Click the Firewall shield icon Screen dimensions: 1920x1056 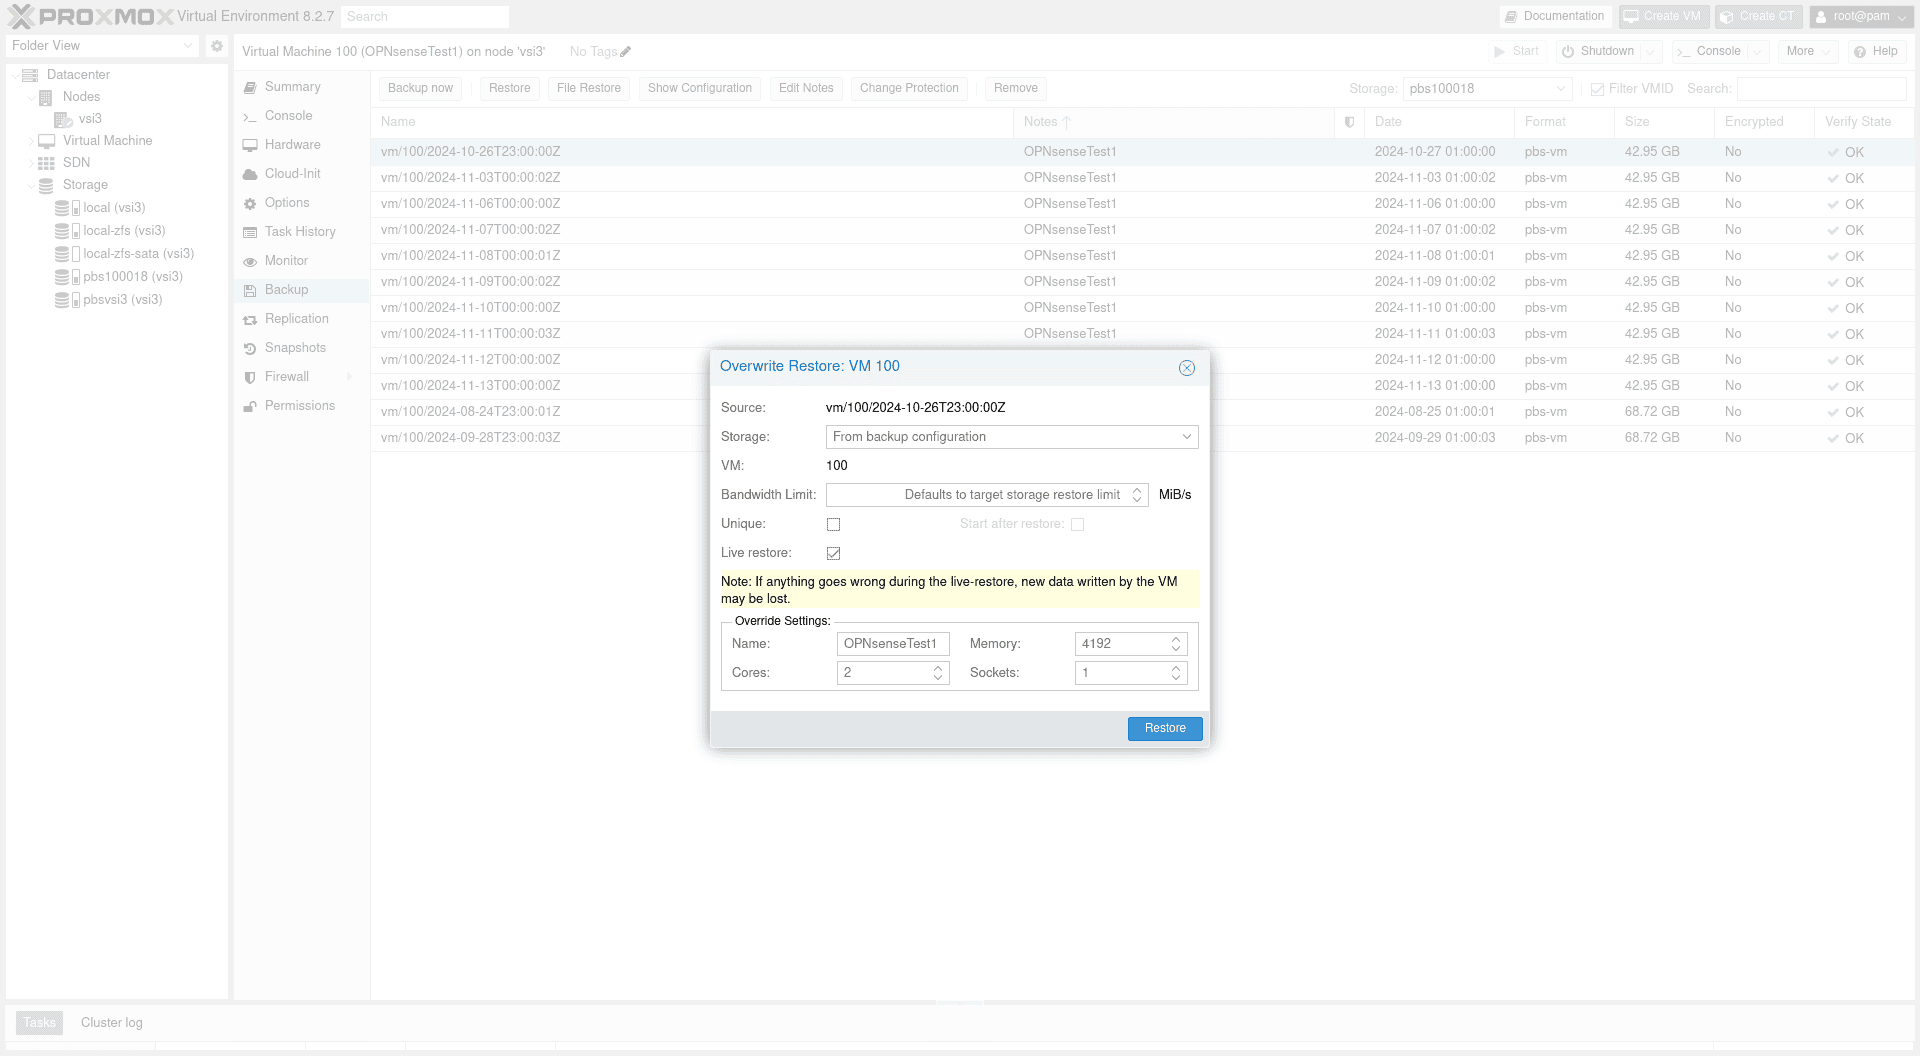tap(250, 378)
